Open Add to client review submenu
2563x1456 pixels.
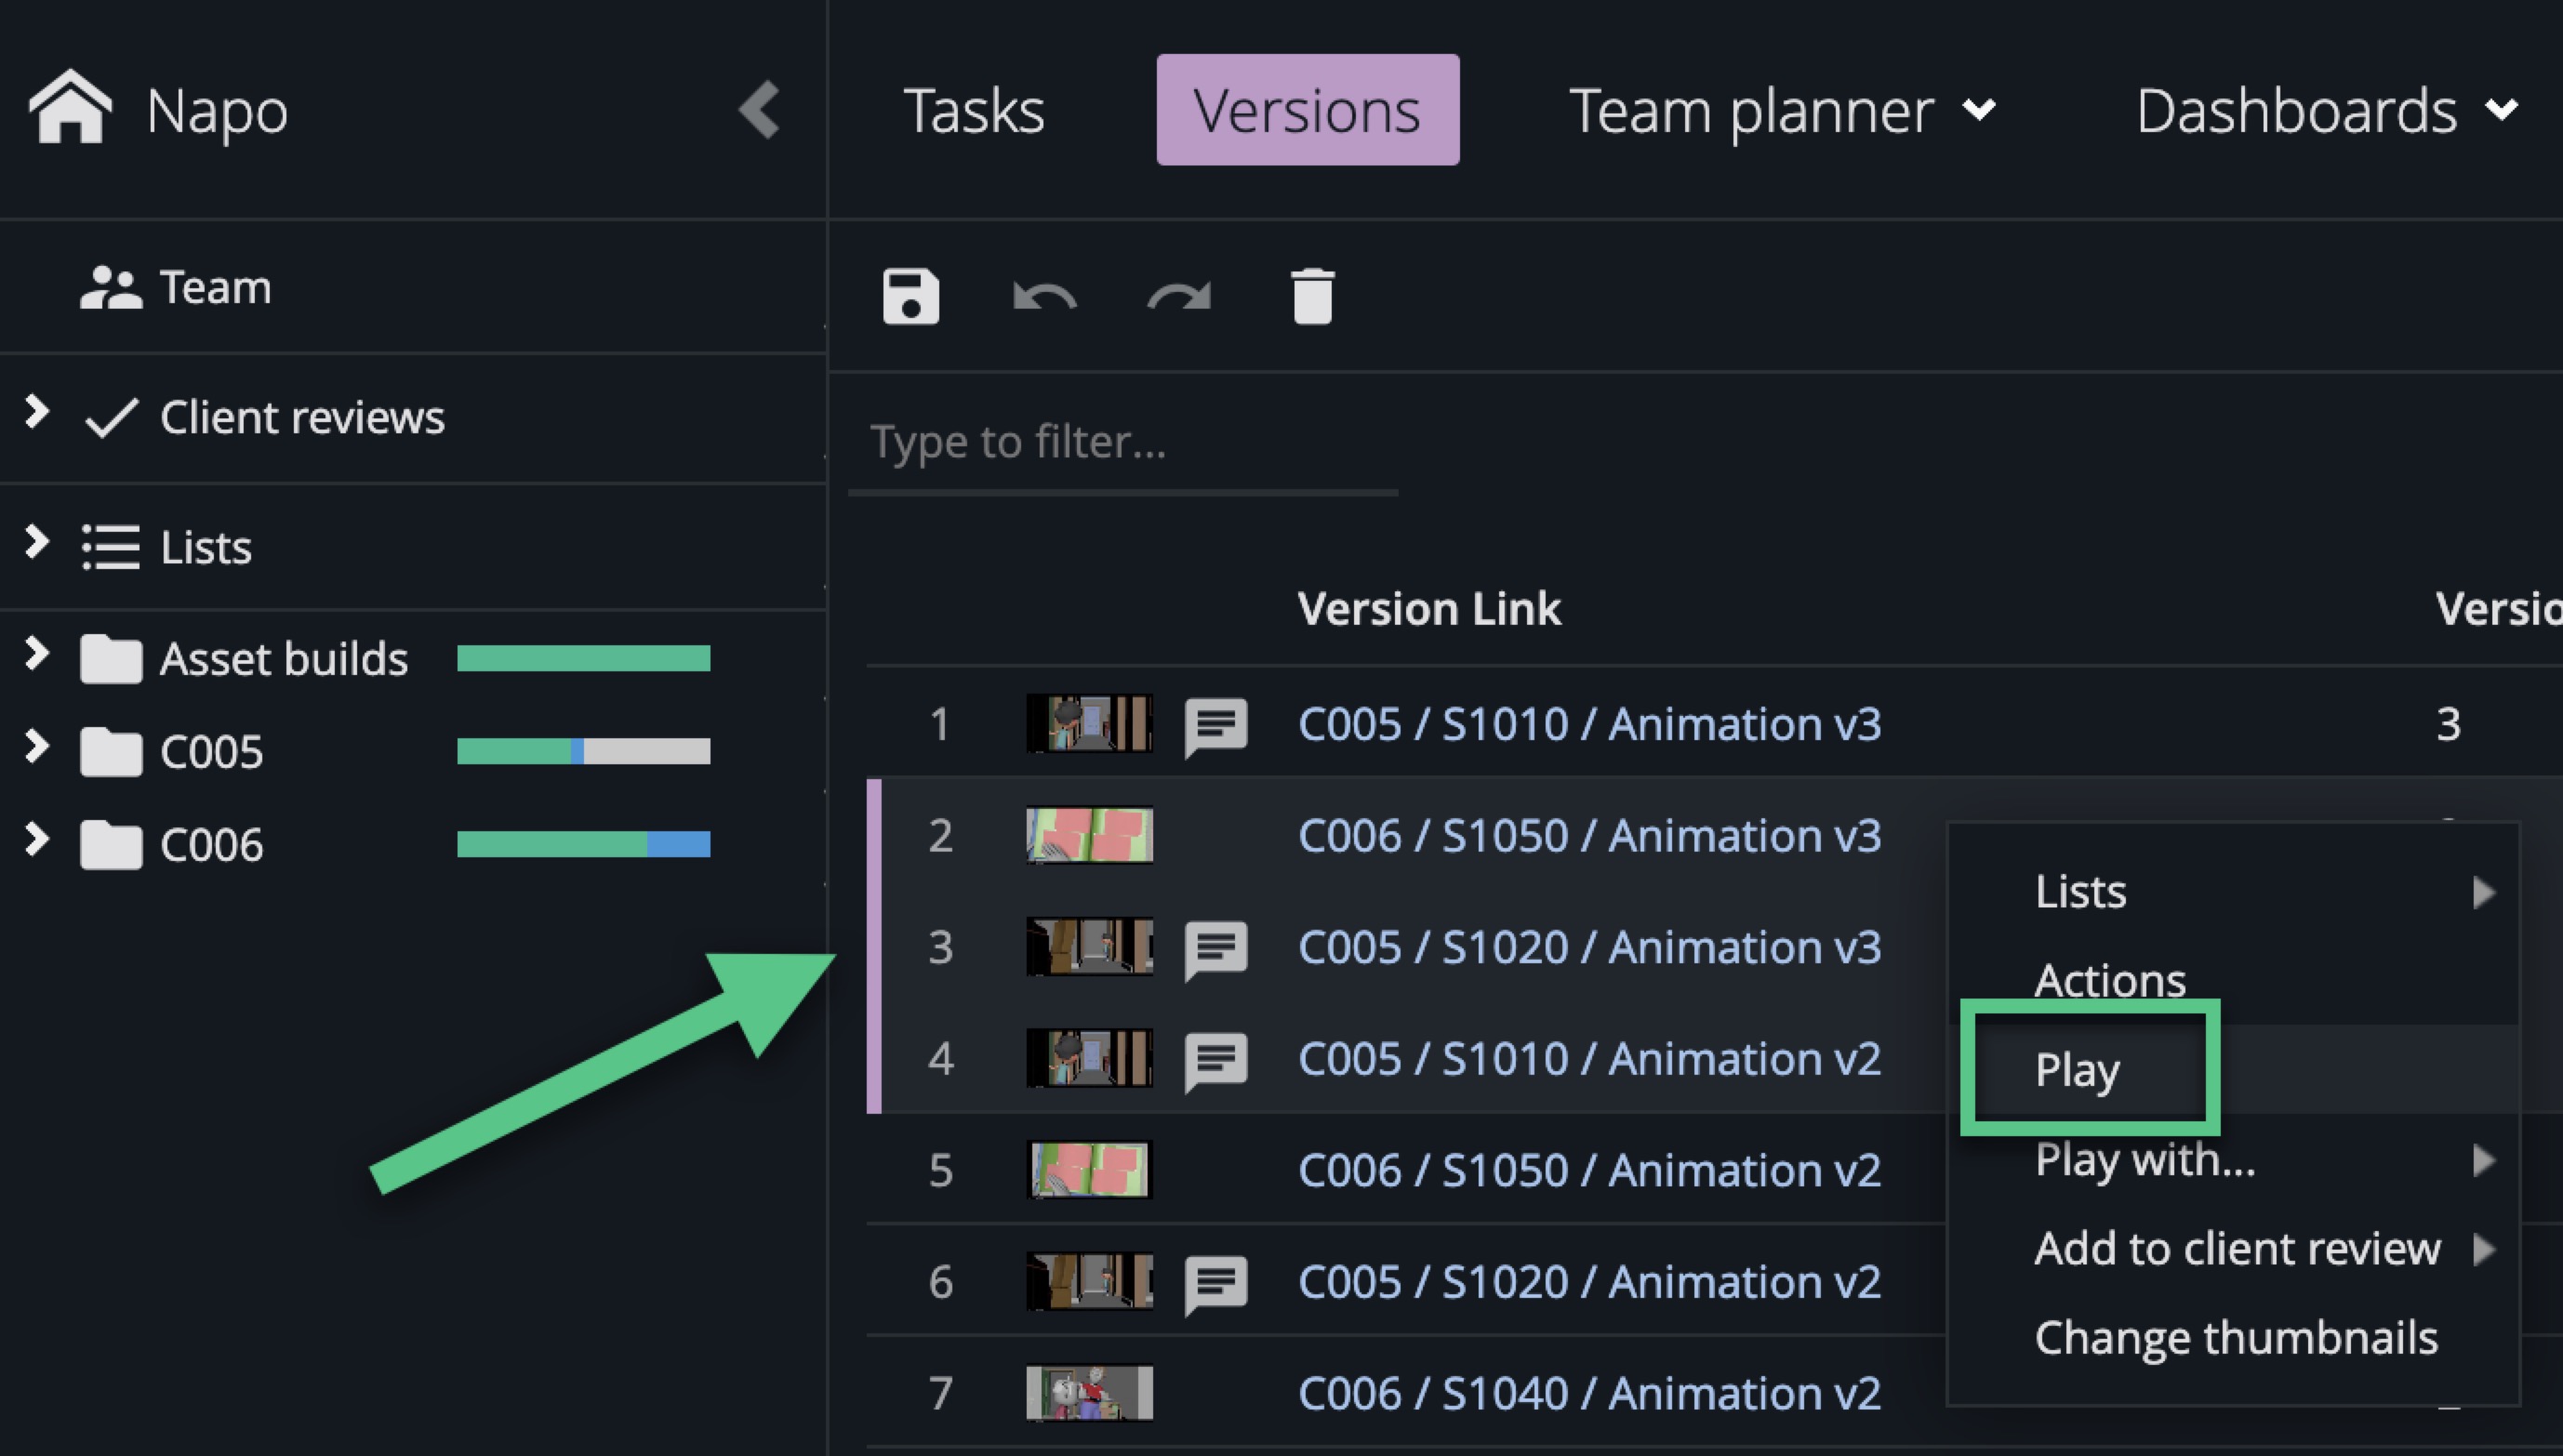[2237, 1248]
